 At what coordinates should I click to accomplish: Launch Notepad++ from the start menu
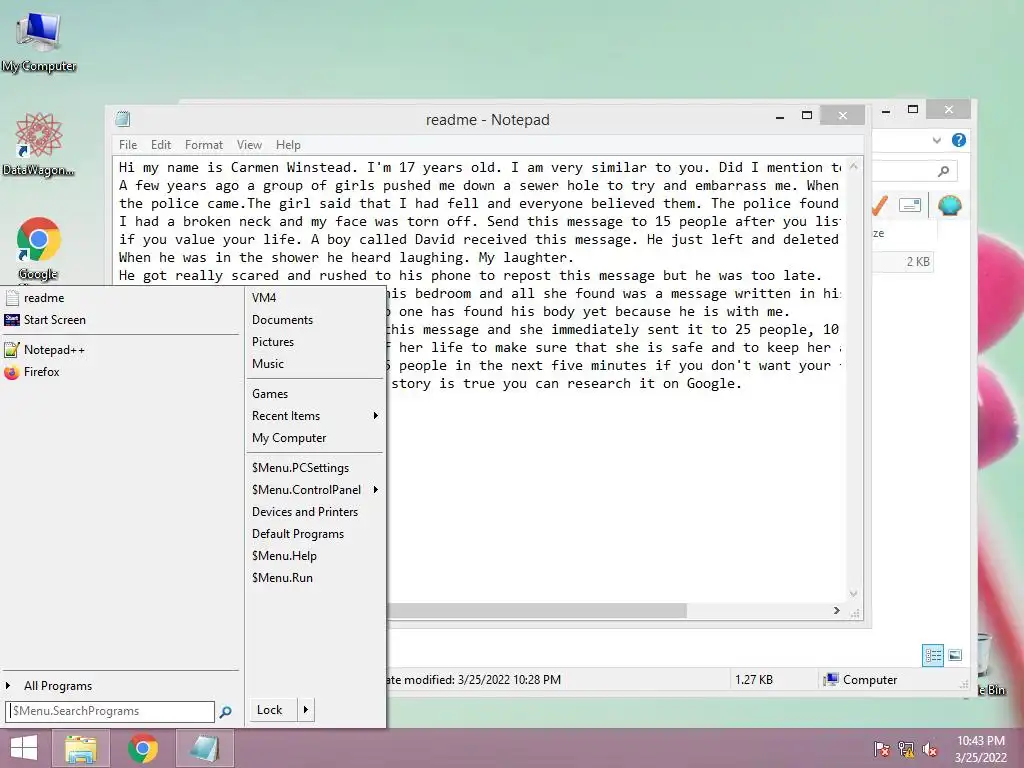point(121,350)
